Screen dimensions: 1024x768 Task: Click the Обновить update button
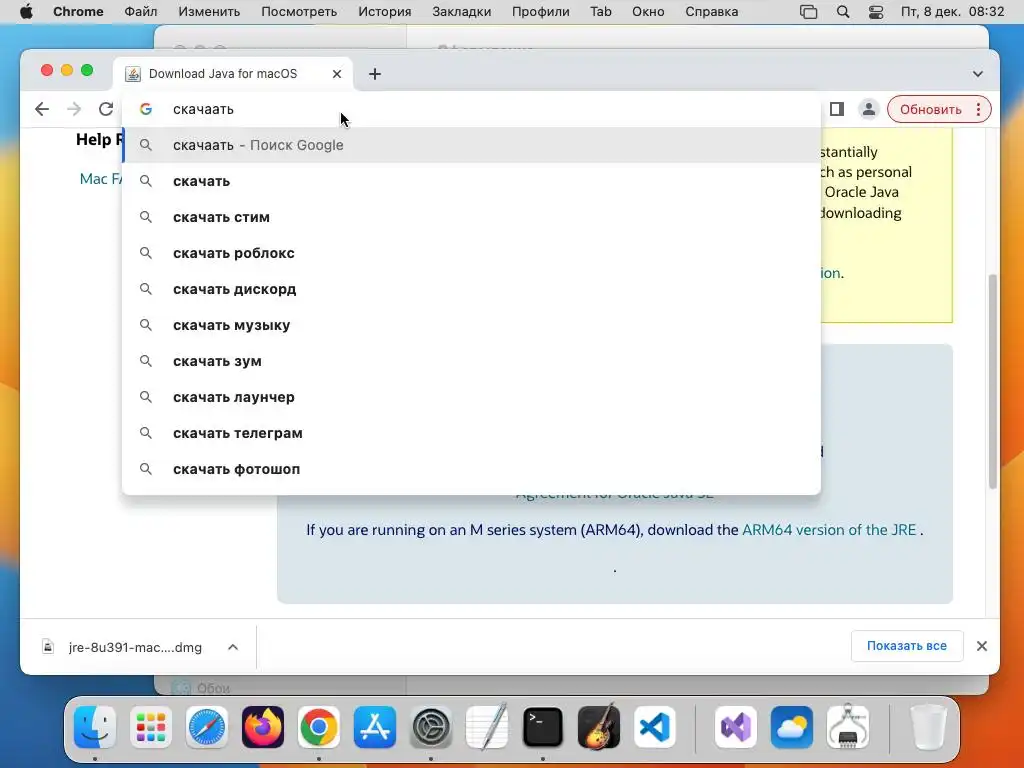click(931, 109)
